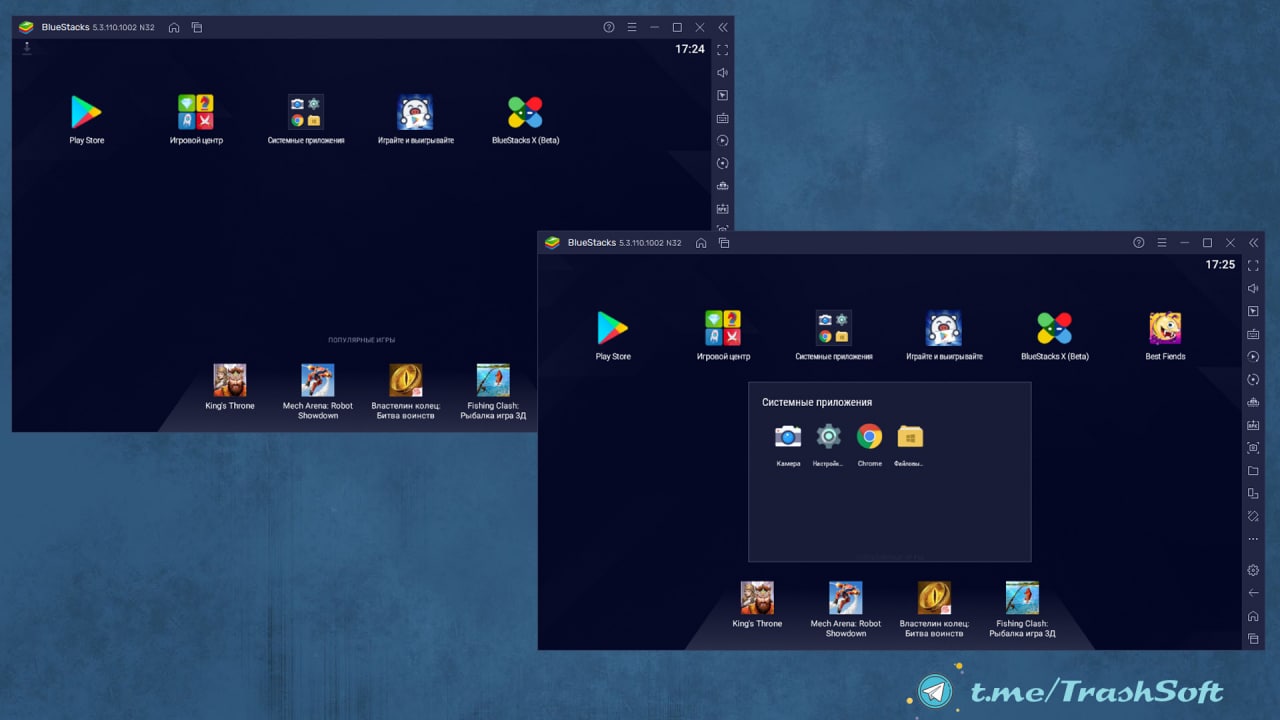Launch Chrome from system apps folder
Screen dimensions: 1280x720
tap(869, 436)
